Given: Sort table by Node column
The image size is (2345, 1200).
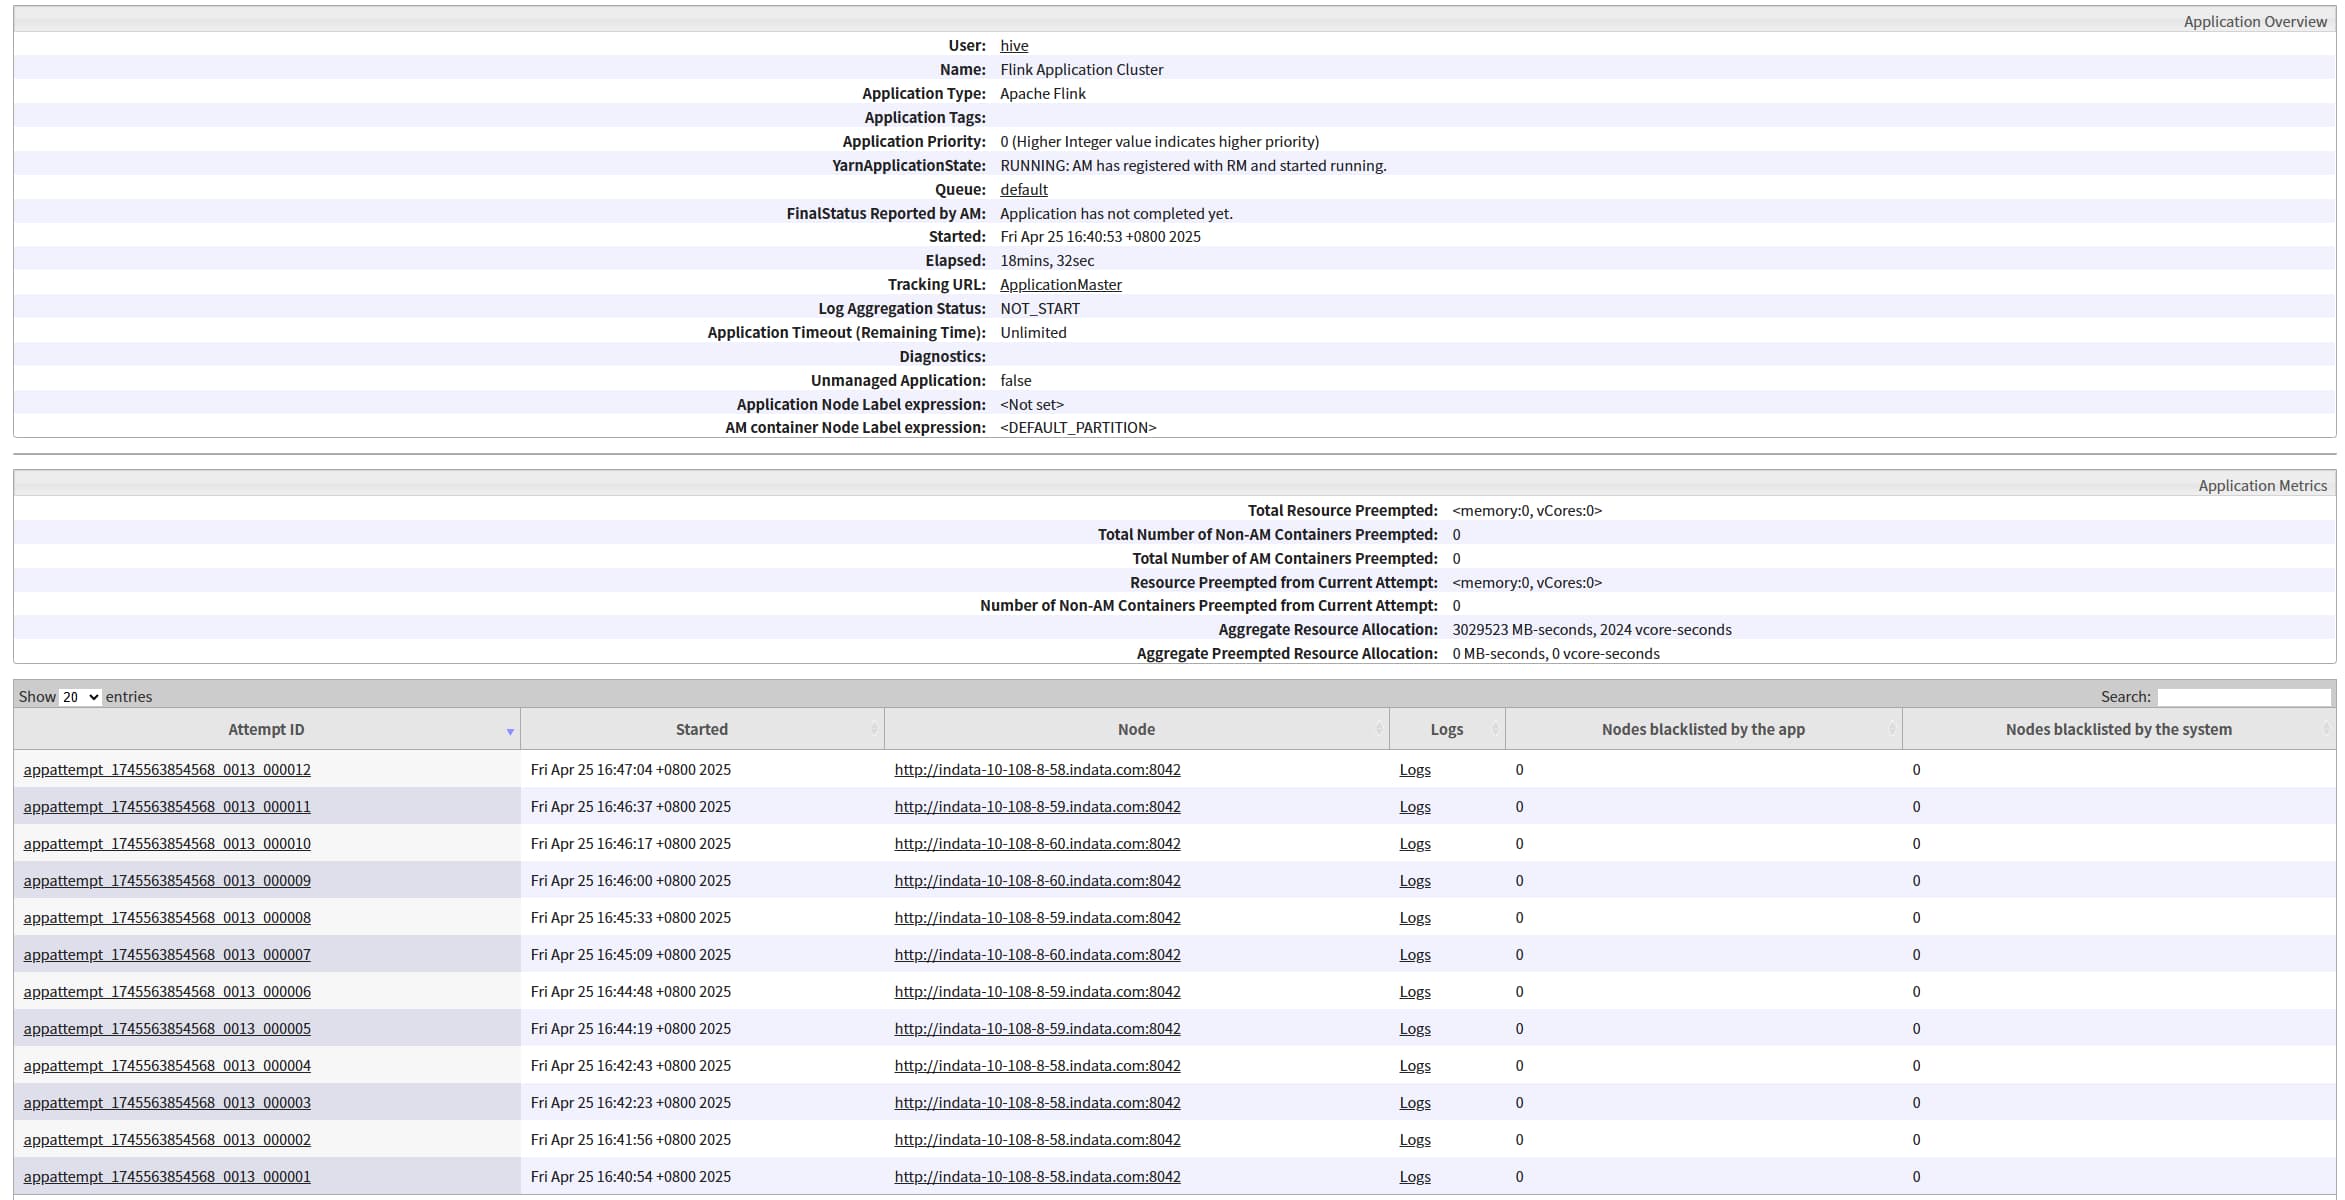Looking at the screenshot, I should (1136, 730).
